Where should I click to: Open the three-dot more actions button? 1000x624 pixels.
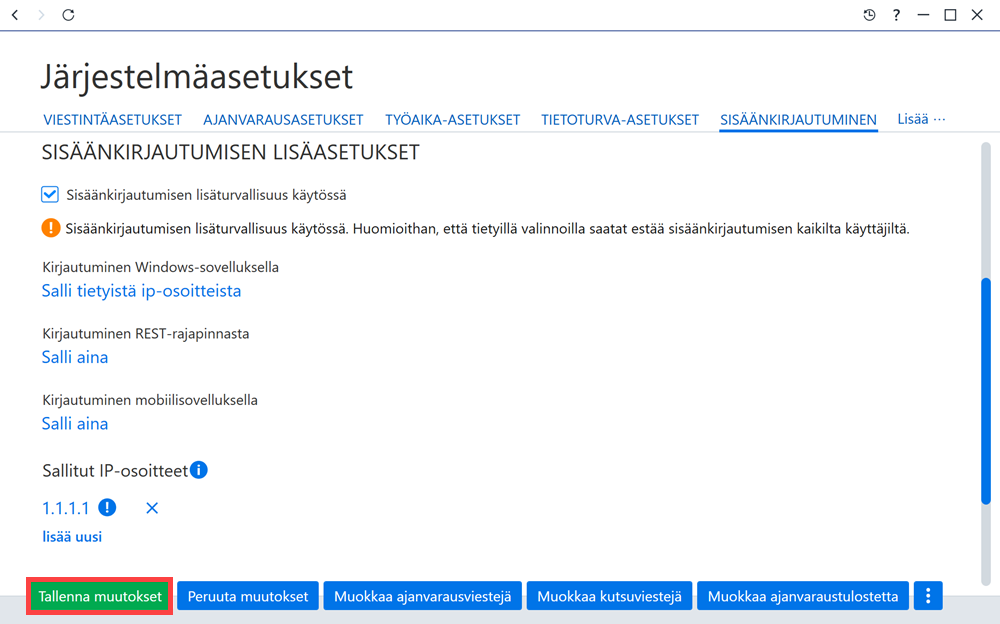[928, 596]
